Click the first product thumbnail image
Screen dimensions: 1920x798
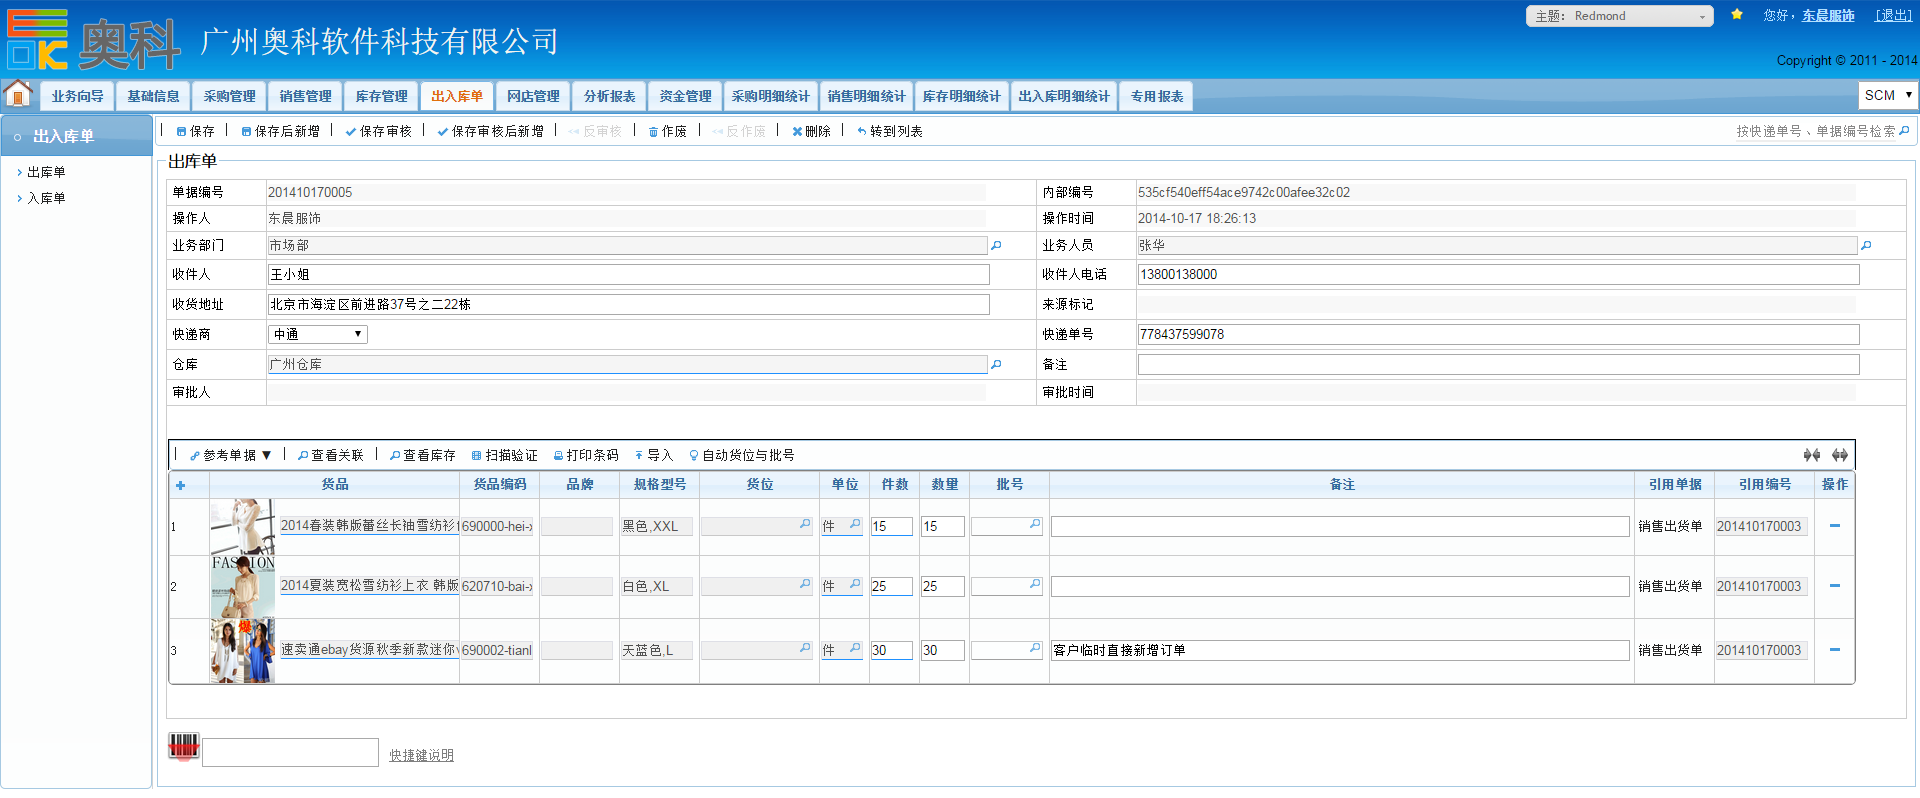click(x=242, y=526)
